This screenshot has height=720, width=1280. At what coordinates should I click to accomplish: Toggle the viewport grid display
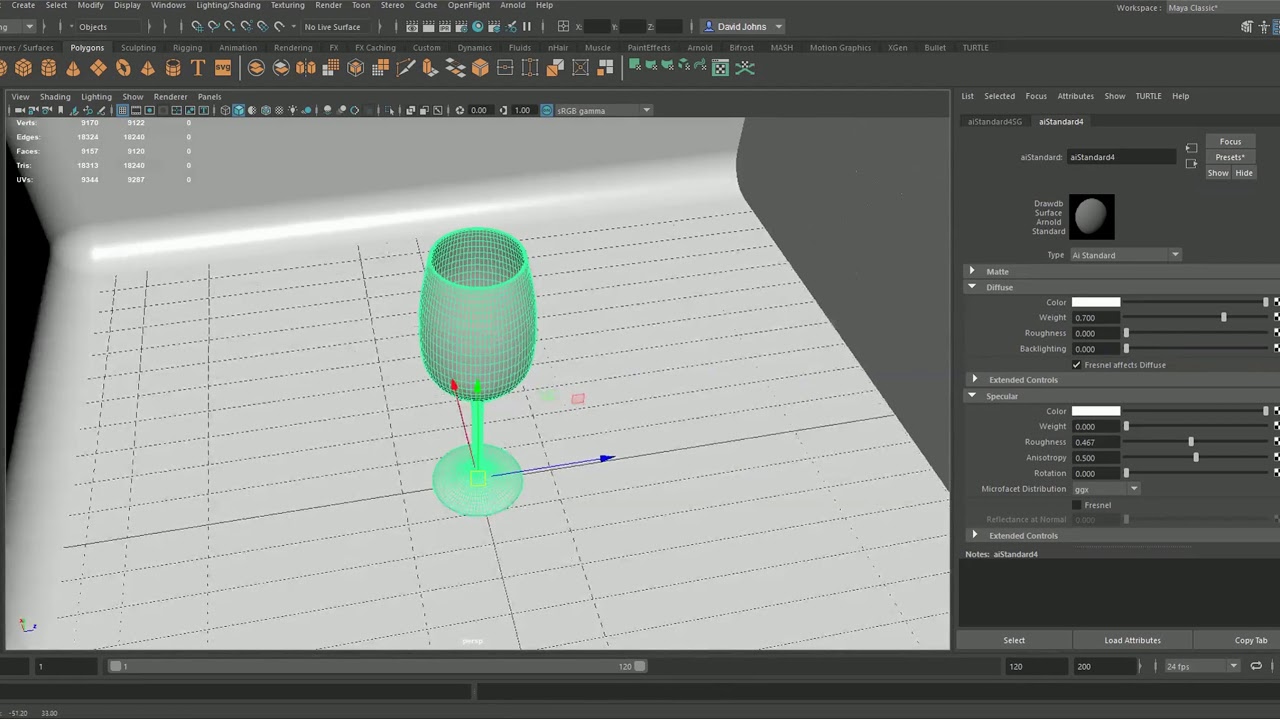tap(122, 110)
